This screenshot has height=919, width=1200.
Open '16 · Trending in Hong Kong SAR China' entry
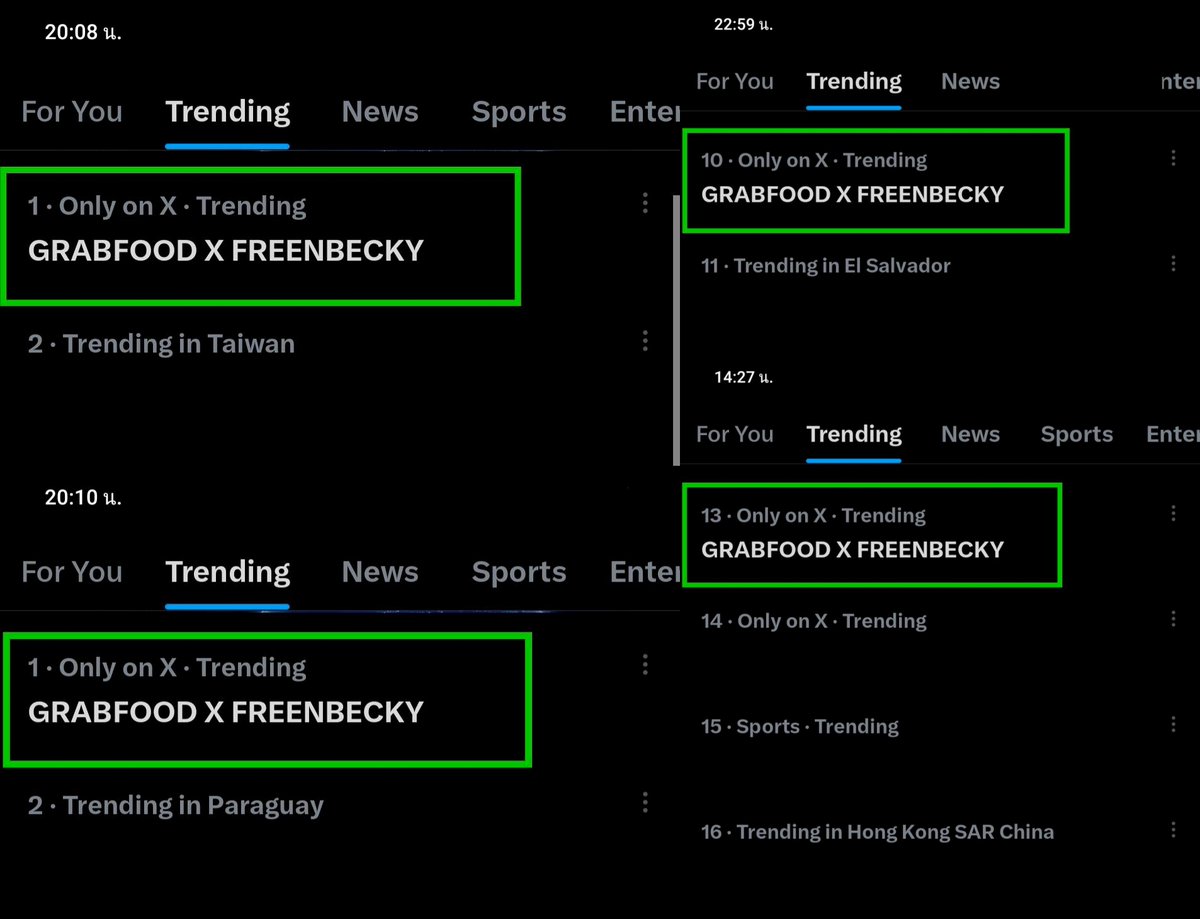(877, 832)
